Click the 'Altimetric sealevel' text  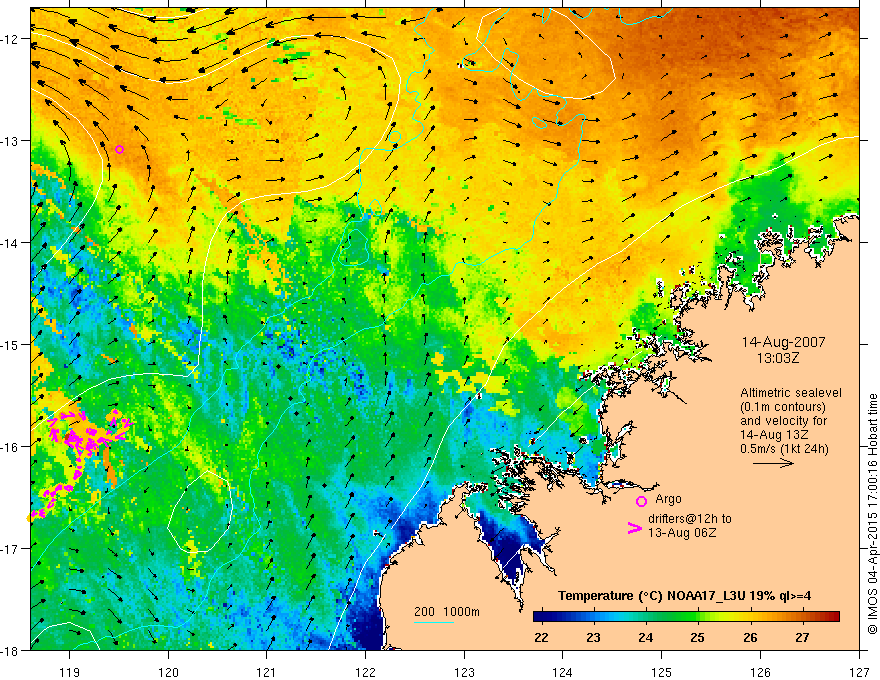tap(791, 393)
